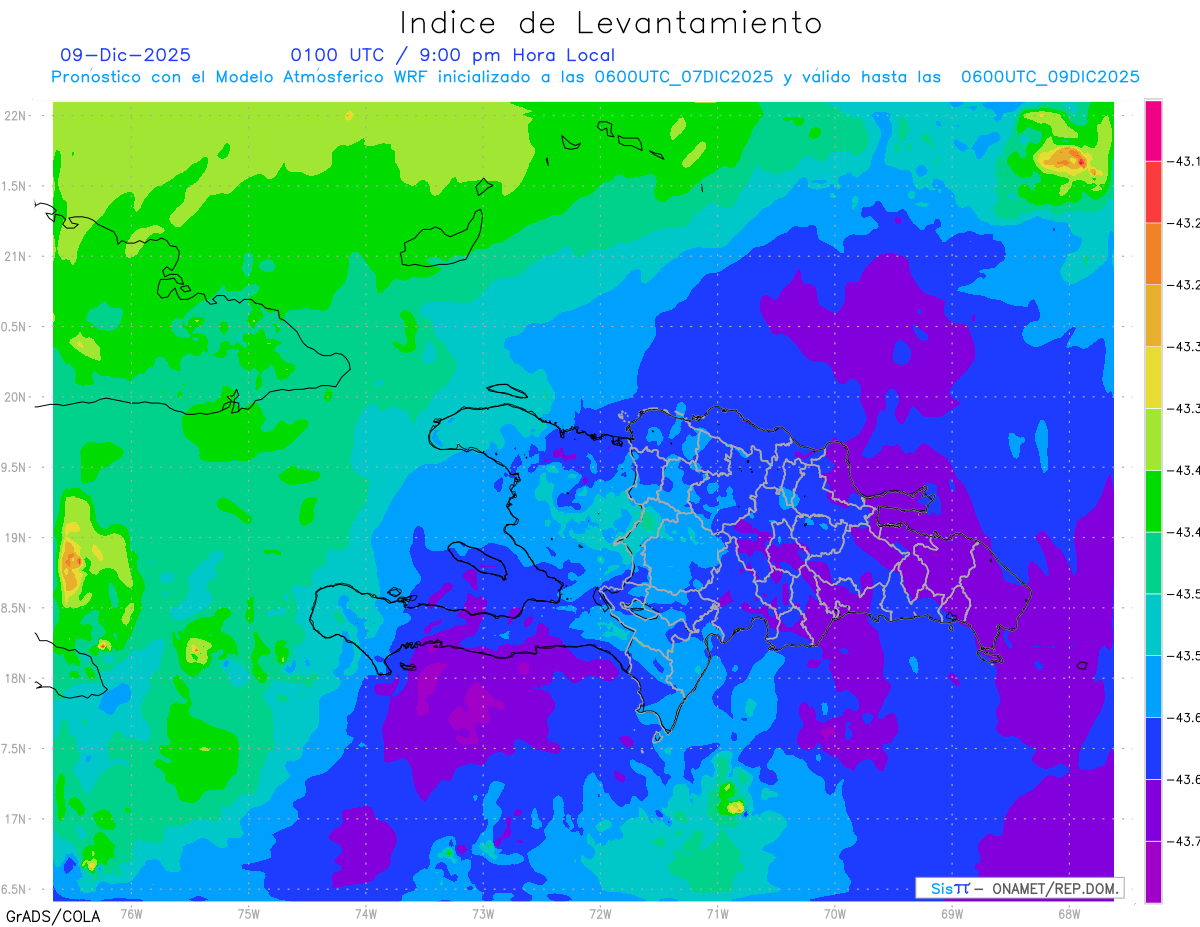Select the light blue legend color swatch
This screenshot has height=927, width=1200.
[x=1153, y=687]
